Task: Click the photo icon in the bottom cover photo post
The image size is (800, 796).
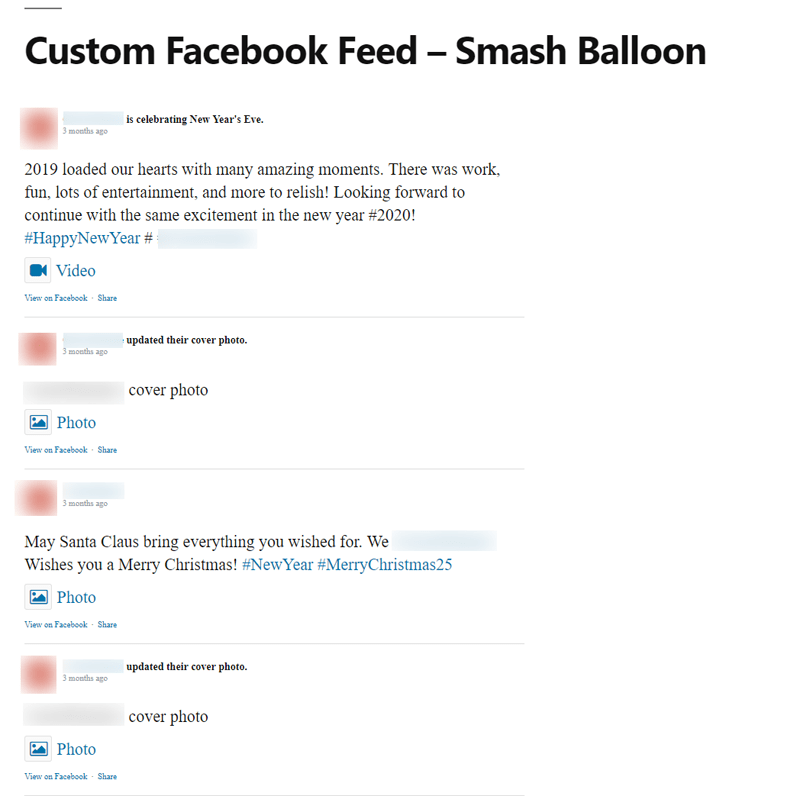Action: (36, 749)
